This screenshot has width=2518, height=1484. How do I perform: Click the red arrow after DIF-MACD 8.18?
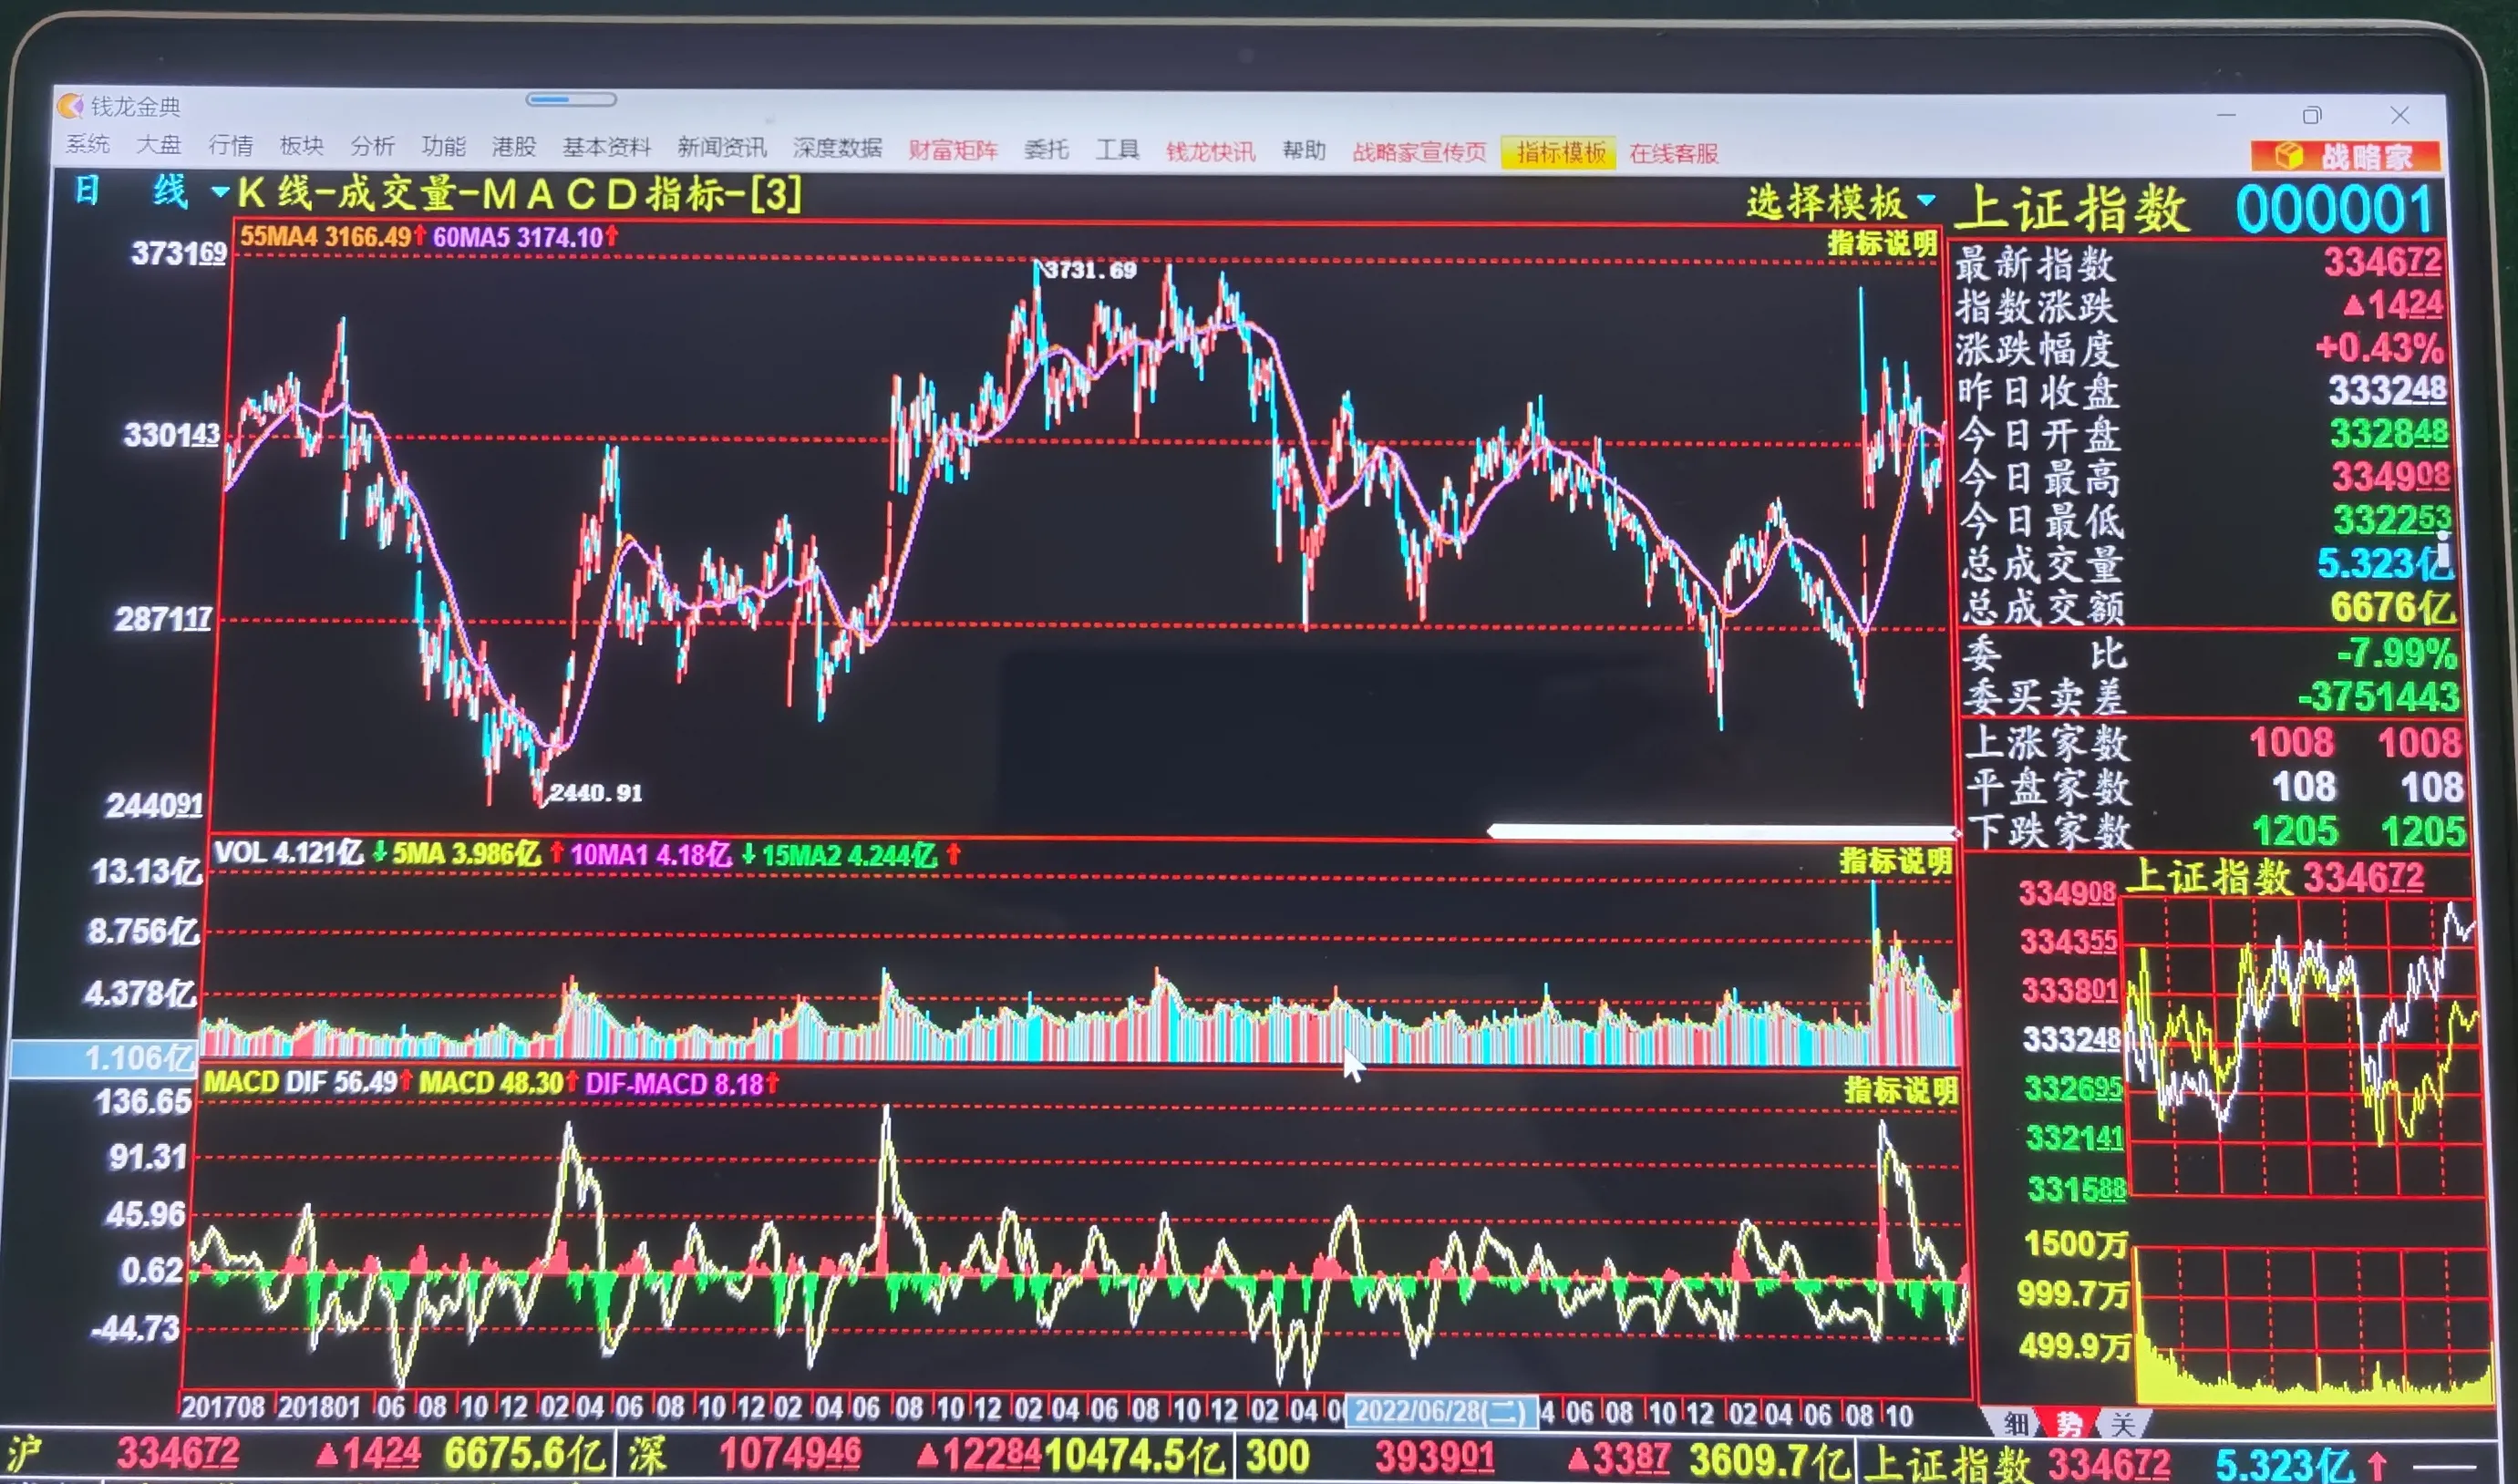772,1083
